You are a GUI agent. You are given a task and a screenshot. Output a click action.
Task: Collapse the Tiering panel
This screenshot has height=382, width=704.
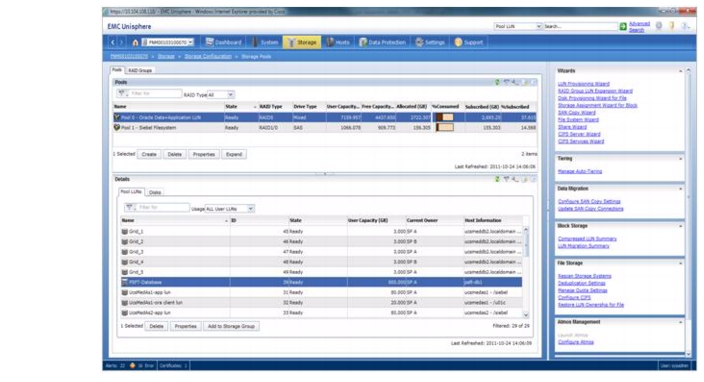pos(680,159)
